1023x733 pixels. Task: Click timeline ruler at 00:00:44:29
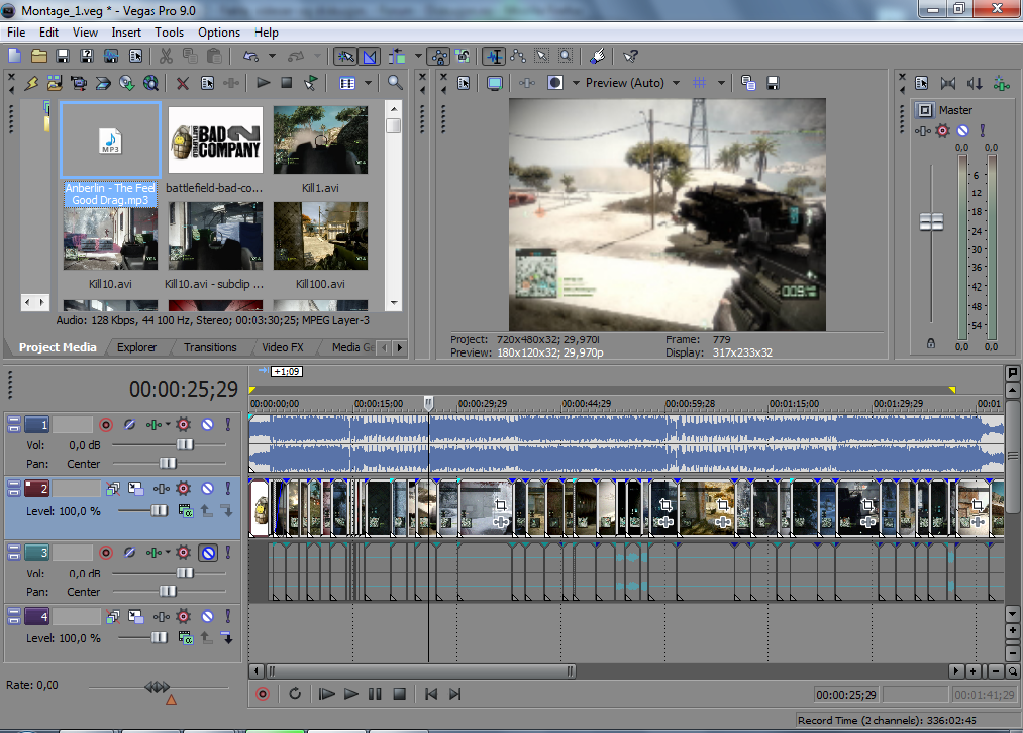pos(587,404)
